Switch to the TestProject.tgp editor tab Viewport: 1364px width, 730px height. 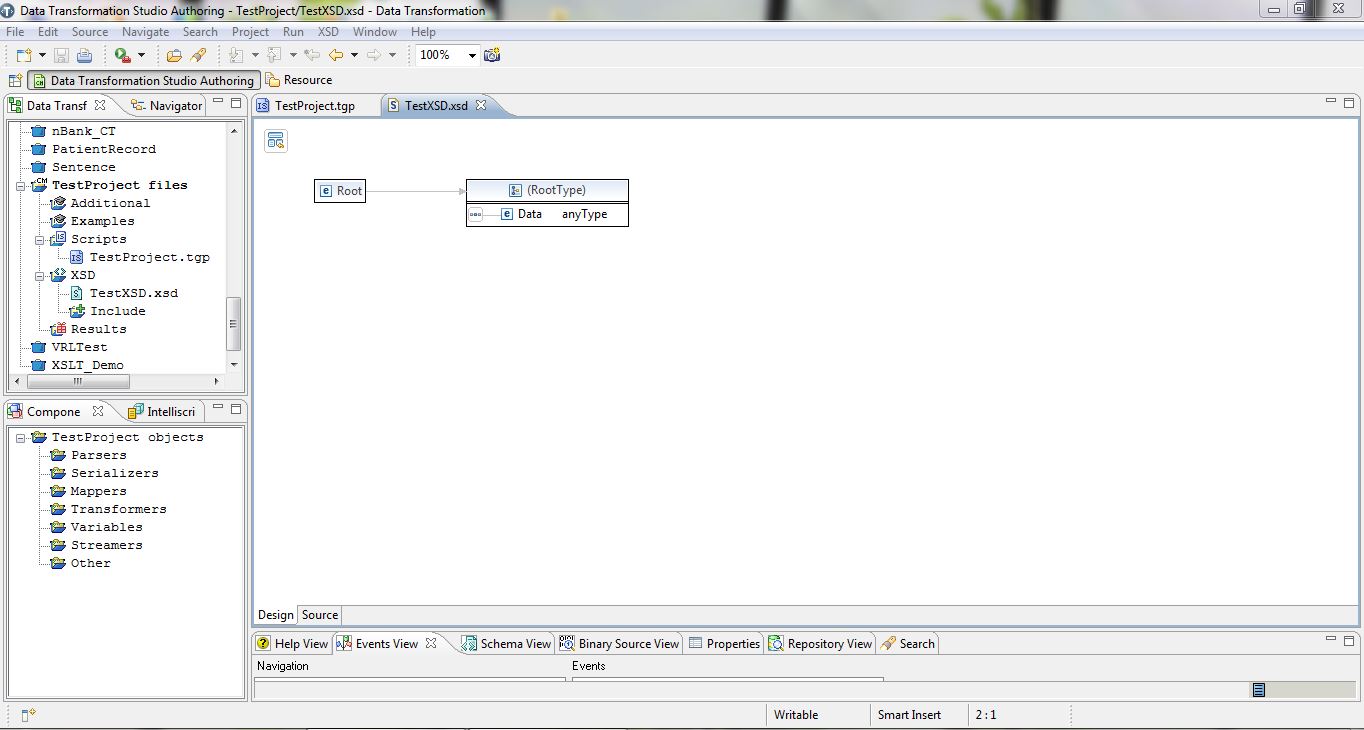tap(314, 106)
